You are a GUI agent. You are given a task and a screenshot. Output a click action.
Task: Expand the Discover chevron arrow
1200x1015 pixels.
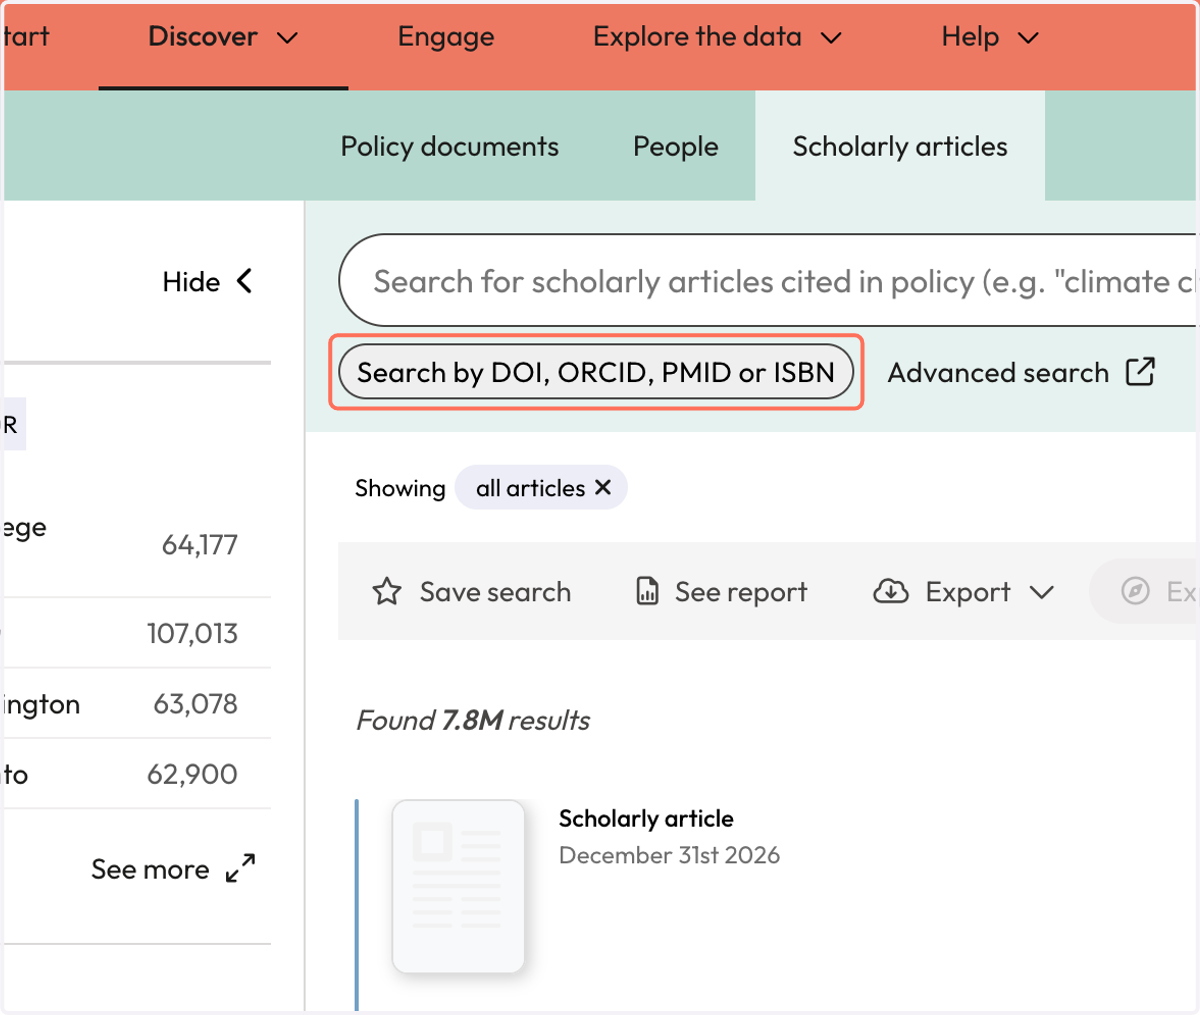287,39
